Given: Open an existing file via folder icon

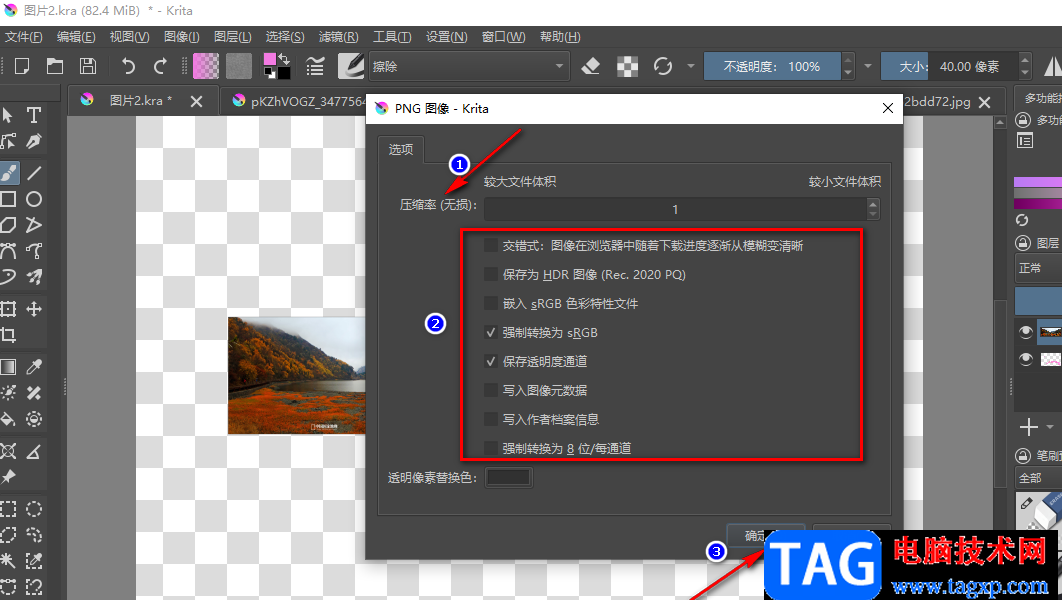Looking at the screenshot, I should tap(55, 66).
